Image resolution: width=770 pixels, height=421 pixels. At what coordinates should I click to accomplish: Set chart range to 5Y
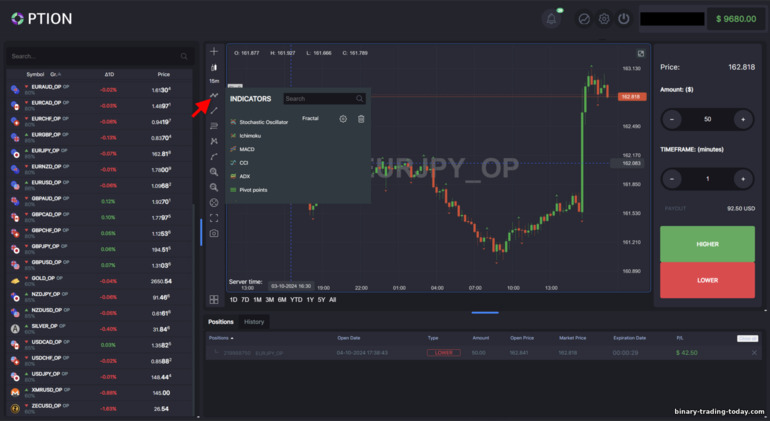[x=321, y=300]
